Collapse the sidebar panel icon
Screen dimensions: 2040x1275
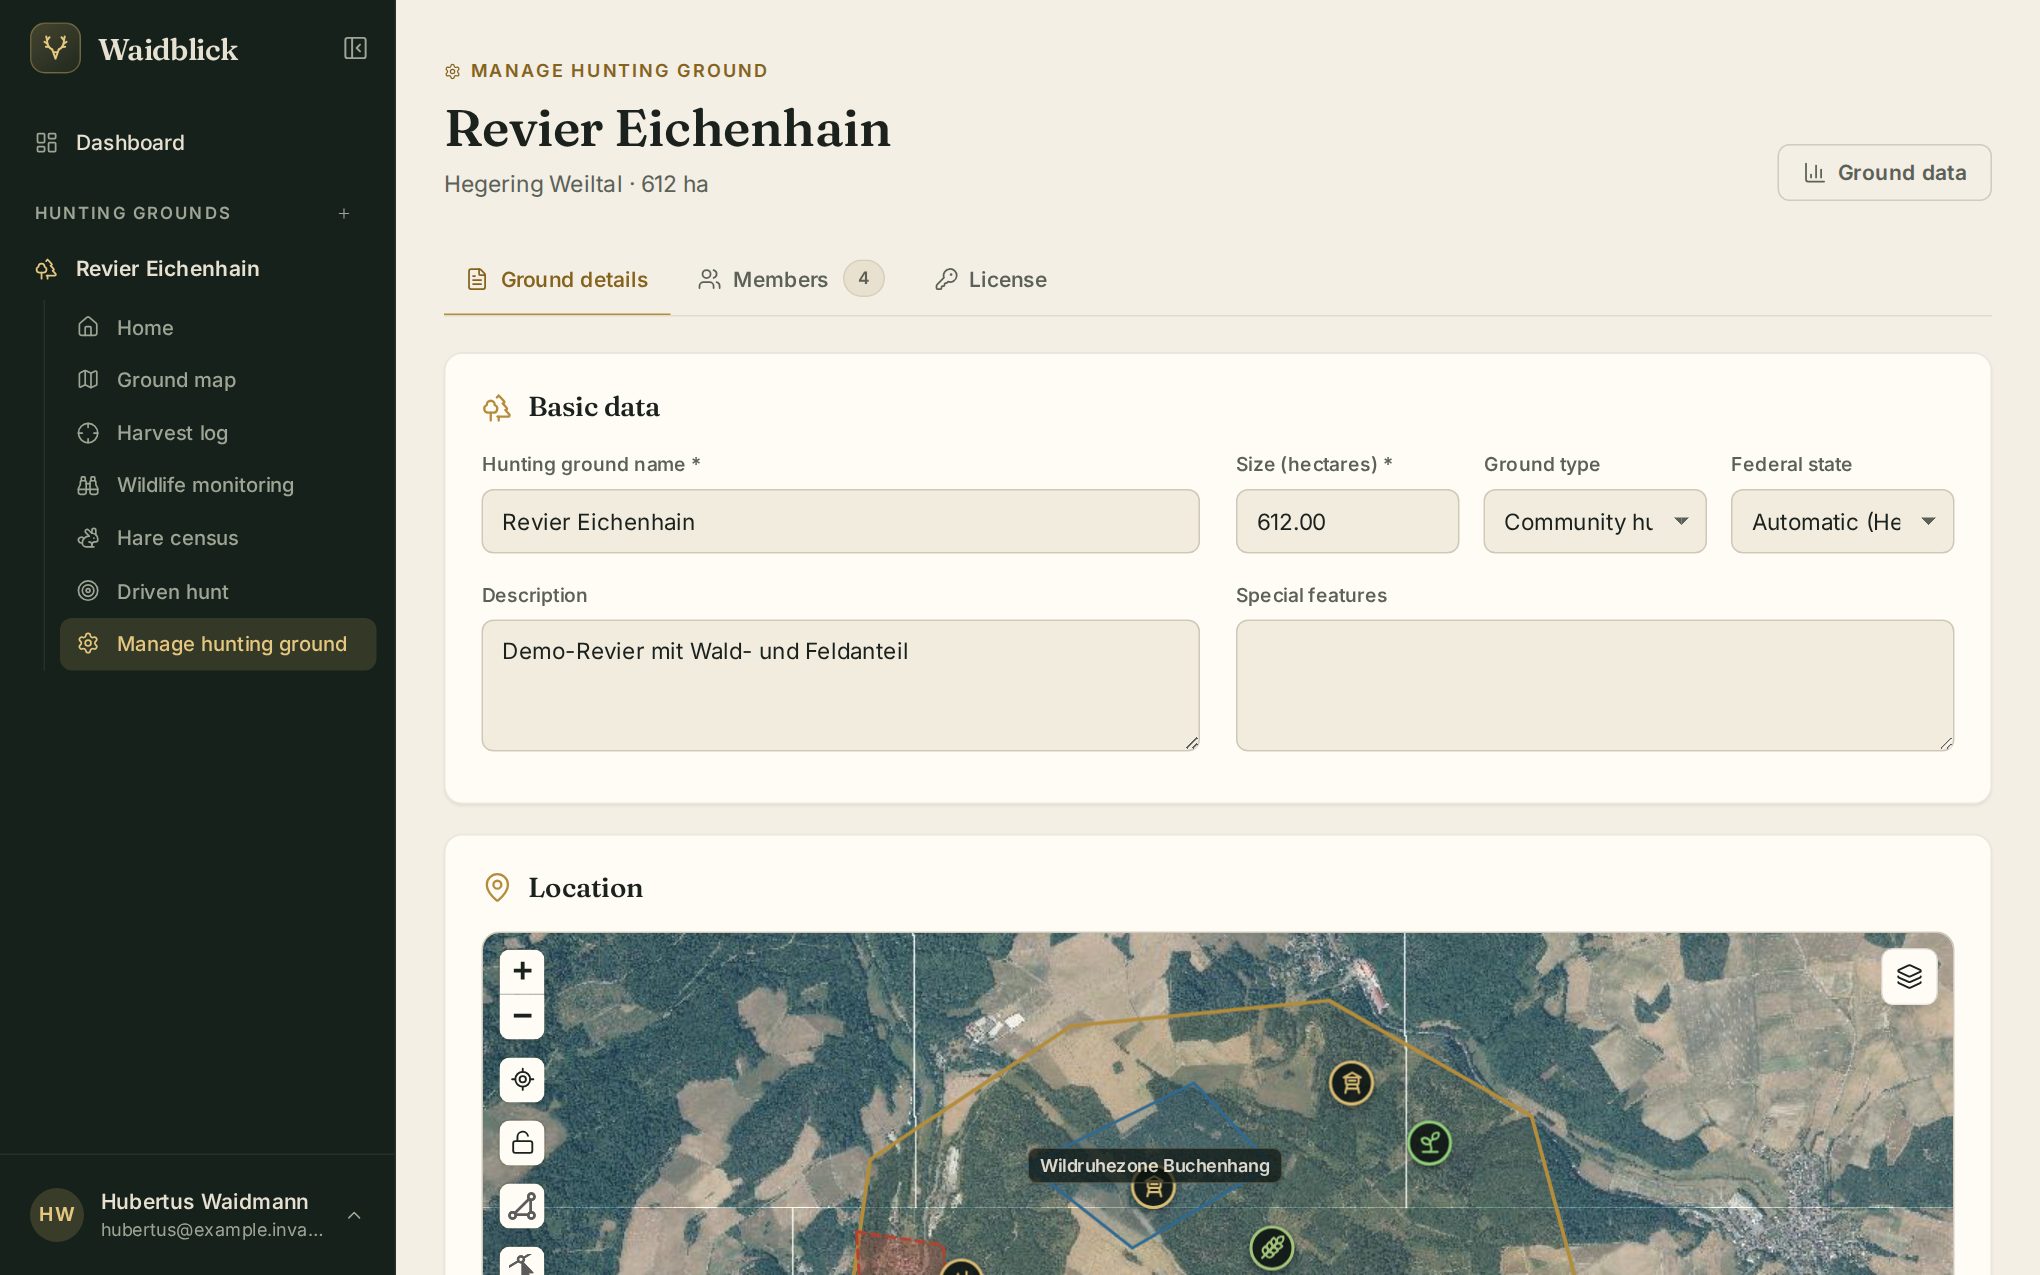(x=355, y=48)
